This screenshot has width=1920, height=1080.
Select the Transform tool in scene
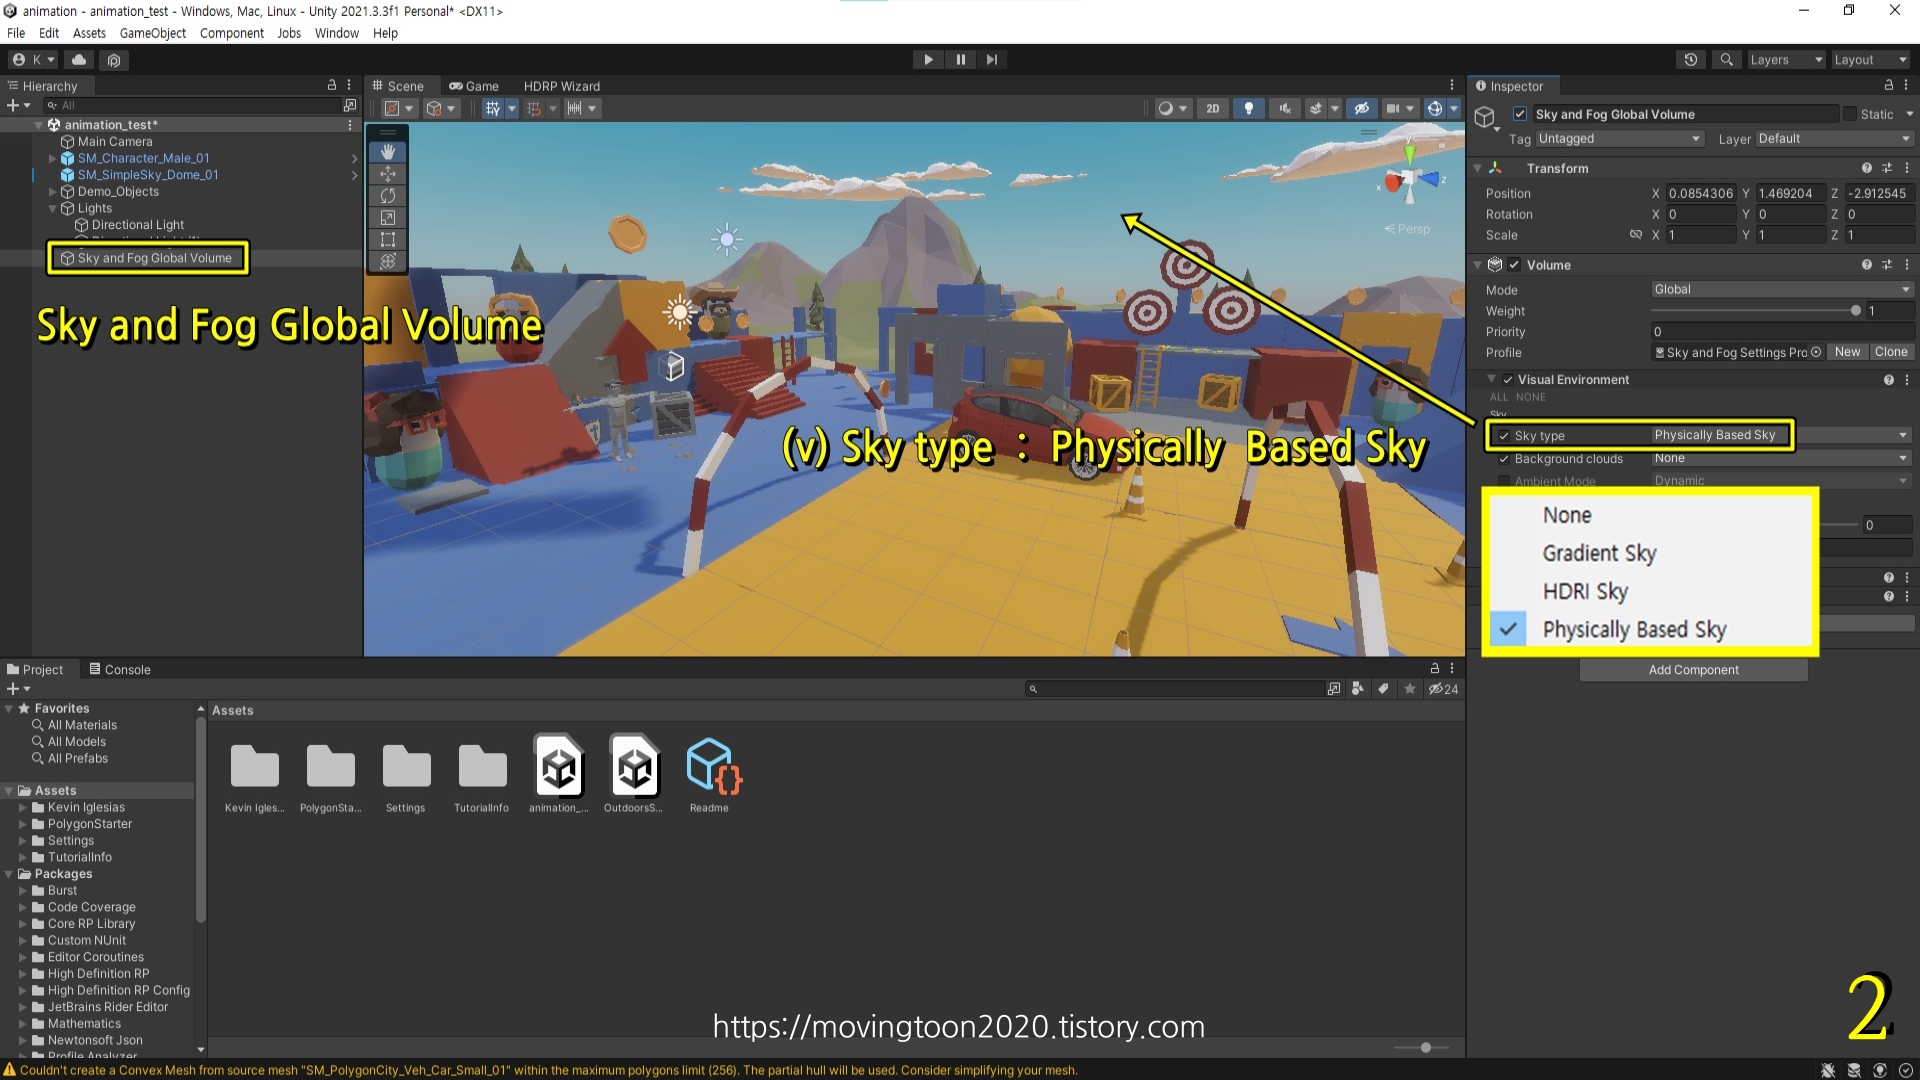(x=388, y=262)
